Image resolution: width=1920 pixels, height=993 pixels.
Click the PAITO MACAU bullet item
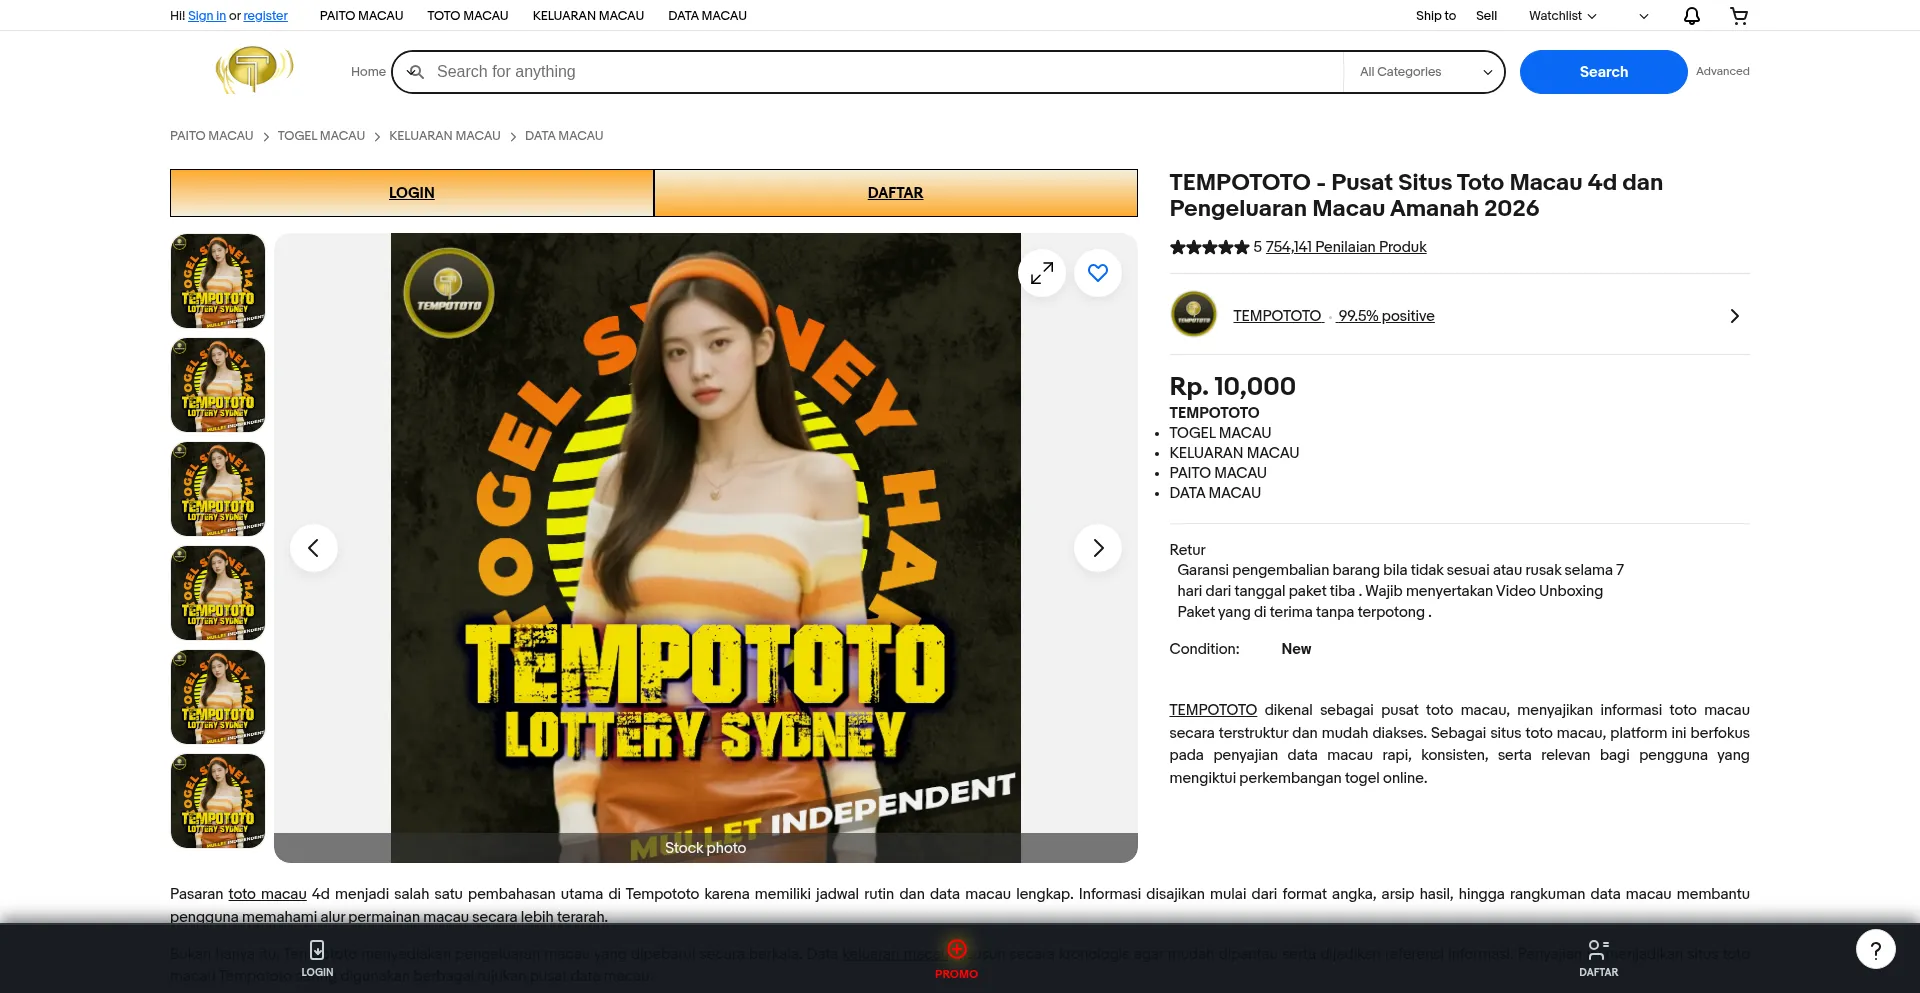[x=1218, y=473]
